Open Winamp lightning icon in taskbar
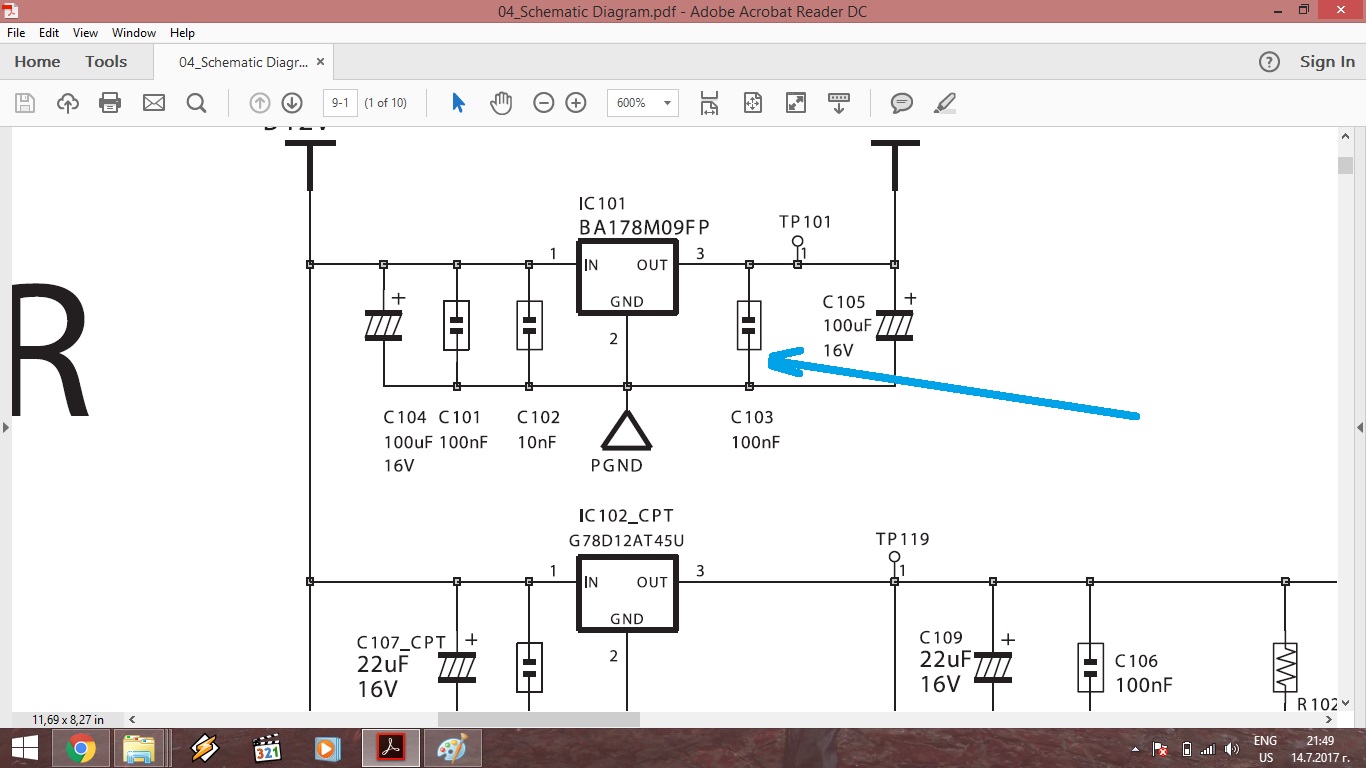The image size is (1366, 768). tap(205, 748)
